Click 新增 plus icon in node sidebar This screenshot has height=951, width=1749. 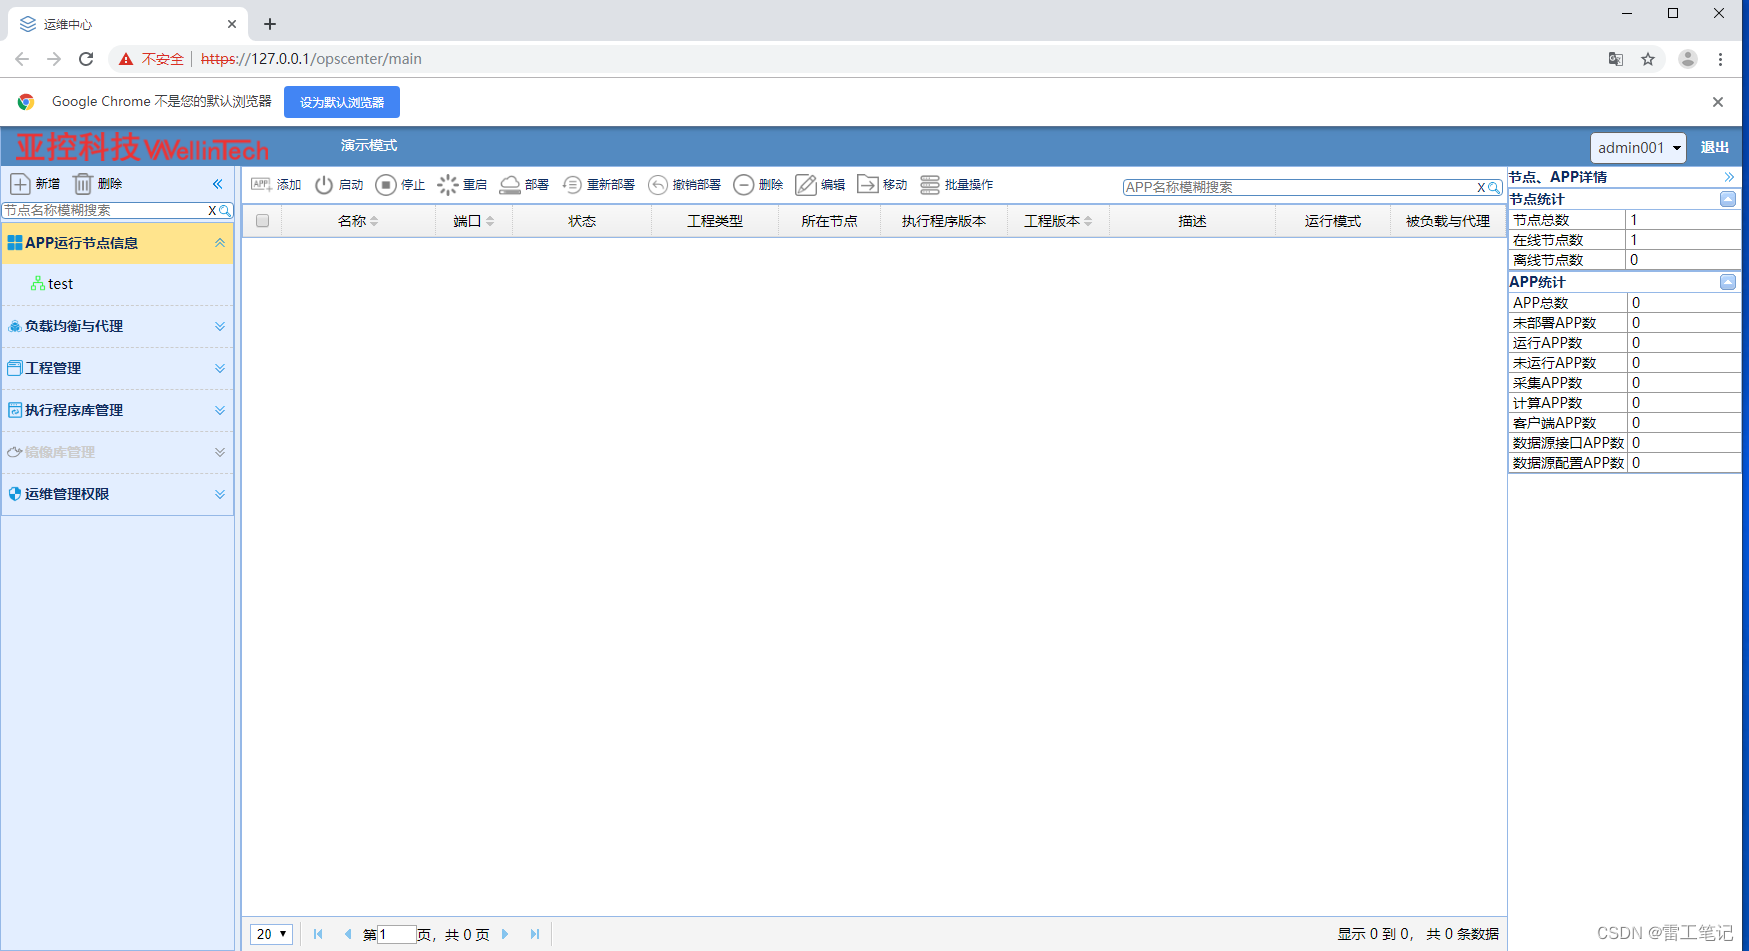[x=20, y=184]
